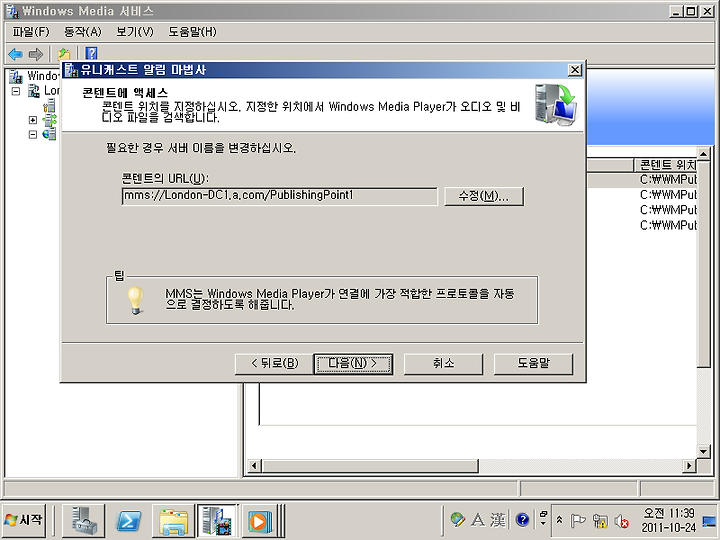720x540 pixels.
Task: Close the 유니캐스트 알림 마법사 dialog
Action: tap(575, 70)
